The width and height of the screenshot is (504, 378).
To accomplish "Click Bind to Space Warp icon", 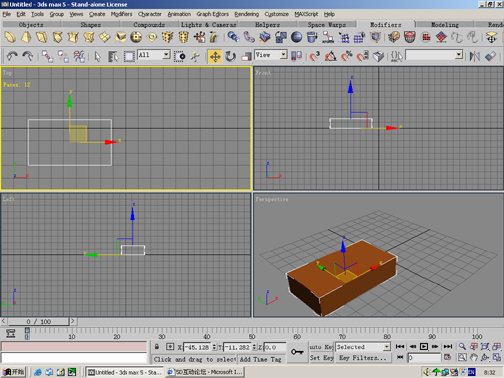I will [79, 56].
